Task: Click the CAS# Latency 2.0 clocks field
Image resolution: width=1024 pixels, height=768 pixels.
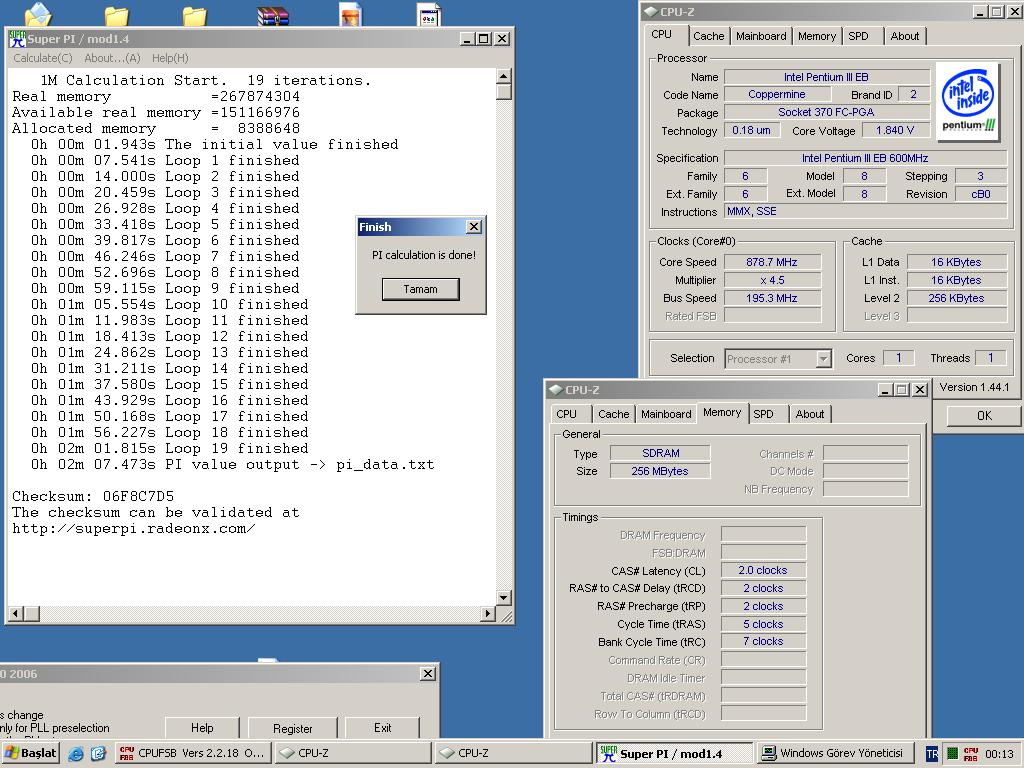Action: pos(763,570)
